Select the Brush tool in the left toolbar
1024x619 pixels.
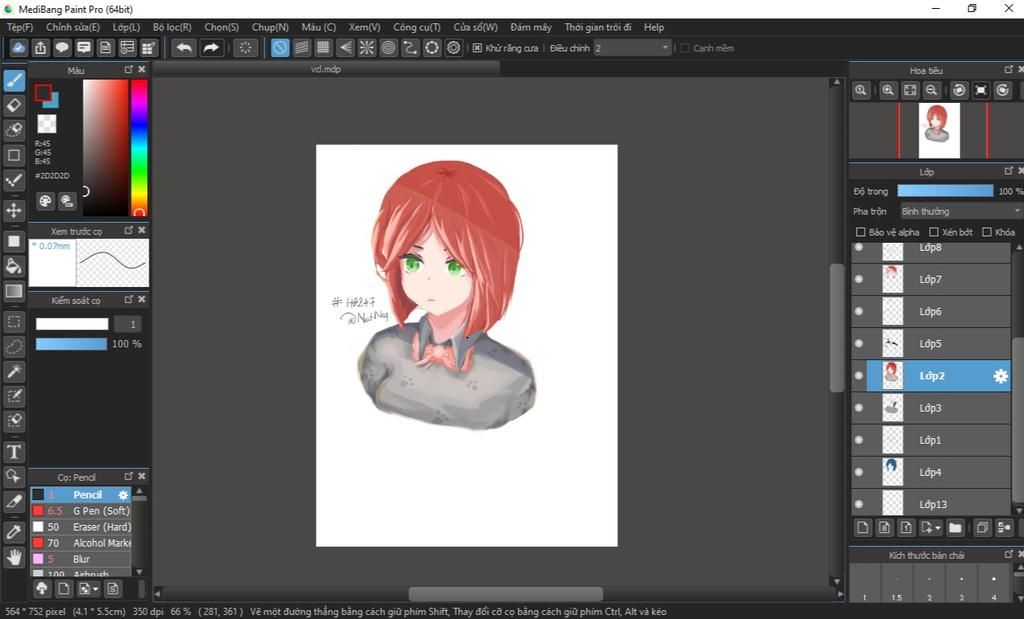[14, 80]
